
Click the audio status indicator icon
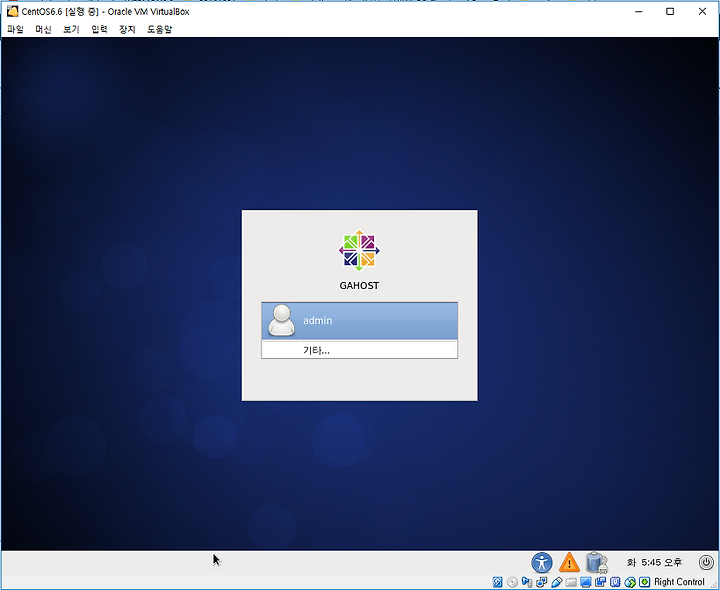click(x=527, y=582)
